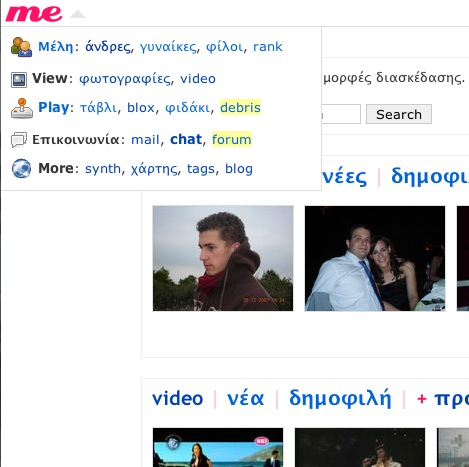Open the chat link

[x=186, y=139]
